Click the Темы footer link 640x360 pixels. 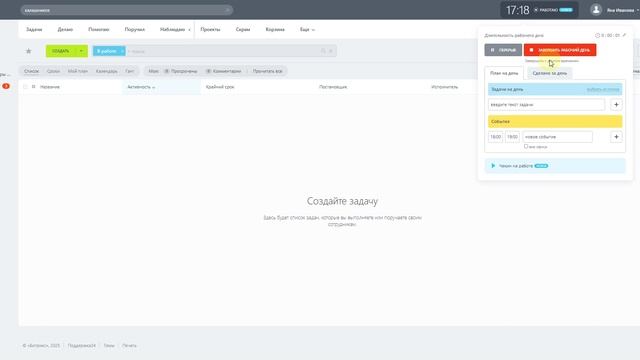coord(109,345)
